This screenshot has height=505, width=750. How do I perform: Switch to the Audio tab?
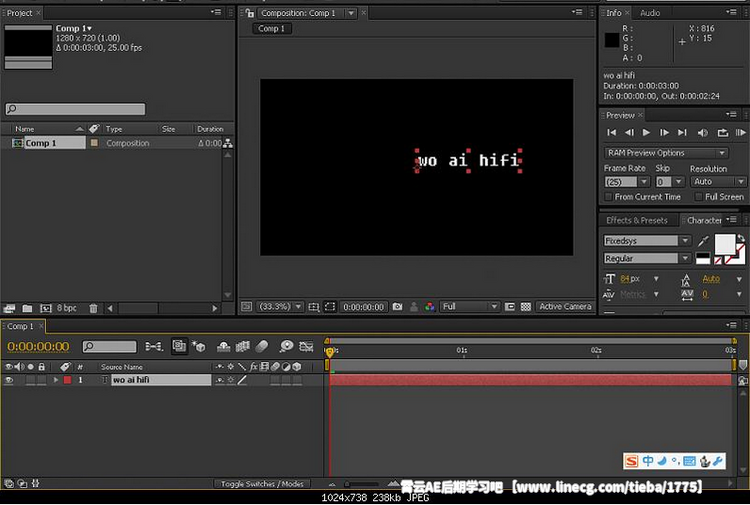pyautogui.click(x=650, y=13)
